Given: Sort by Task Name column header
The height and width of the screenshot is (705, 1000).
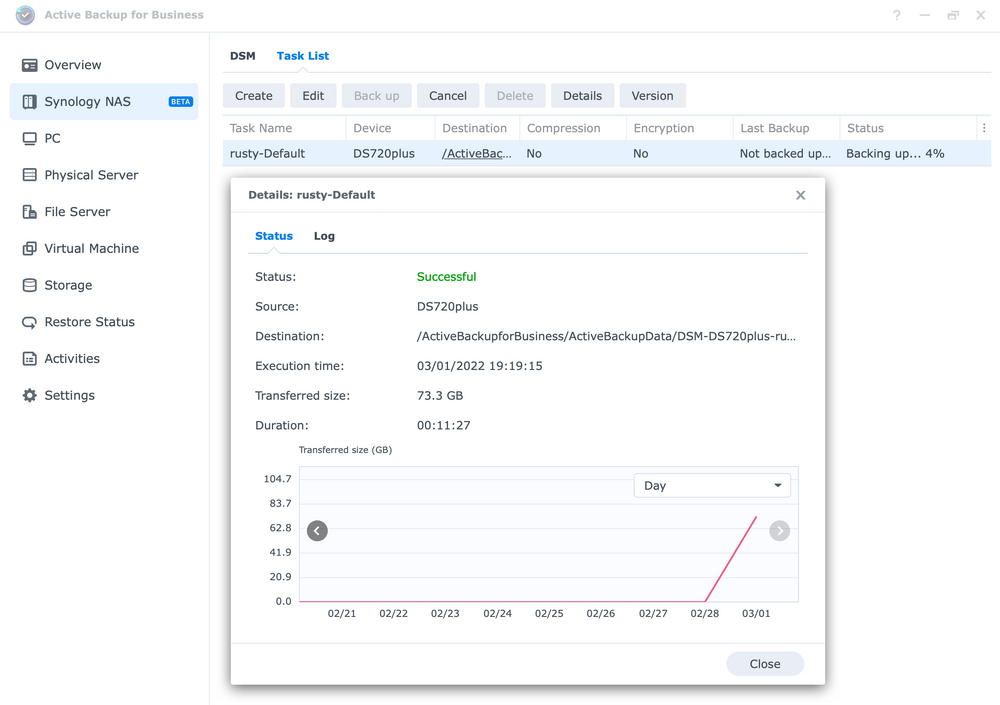Looking at the screenshot, I should pos(284,128).
